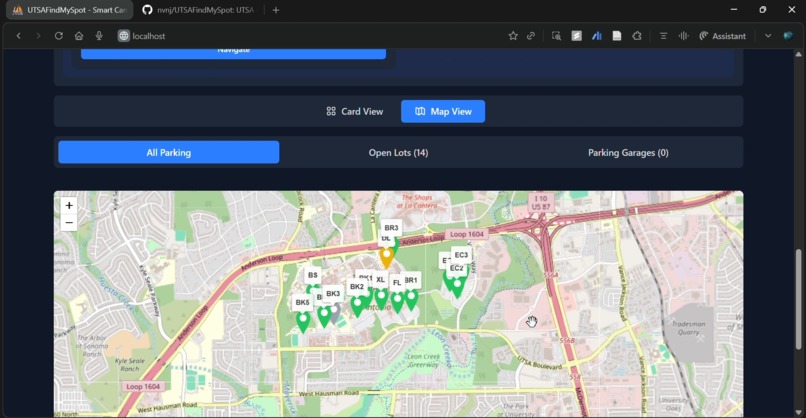
Task: Switch to UTSAFindMySpot browser tab
Action: point(70,10)
